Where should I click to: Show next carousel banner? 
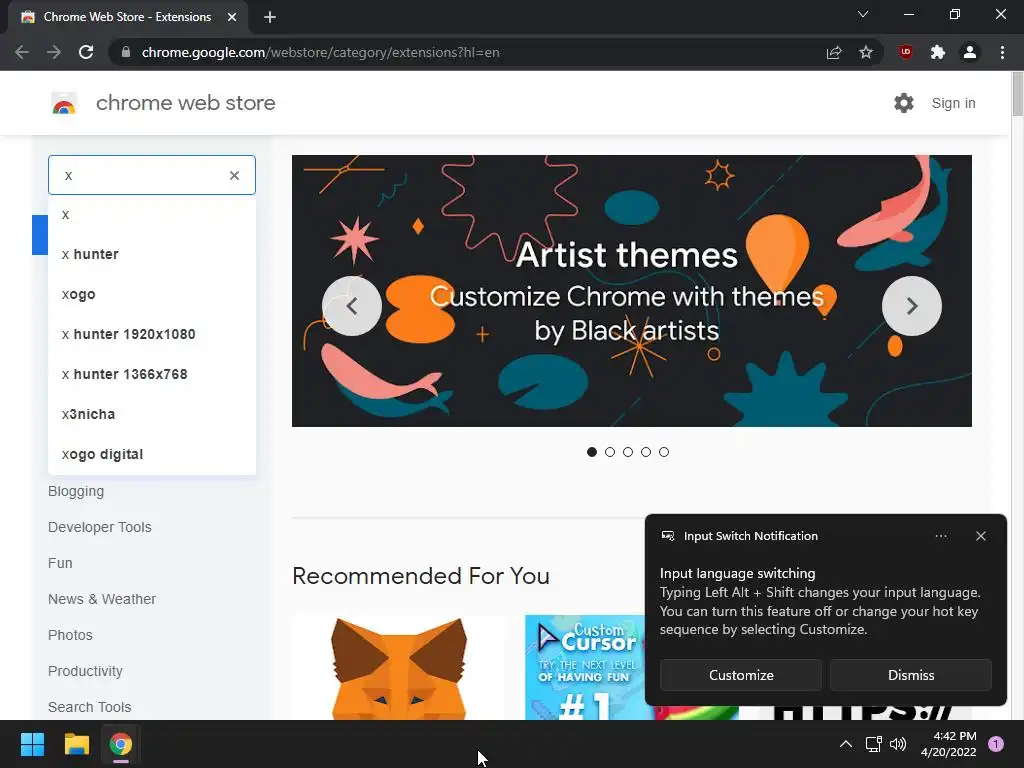tap(912, 306)
